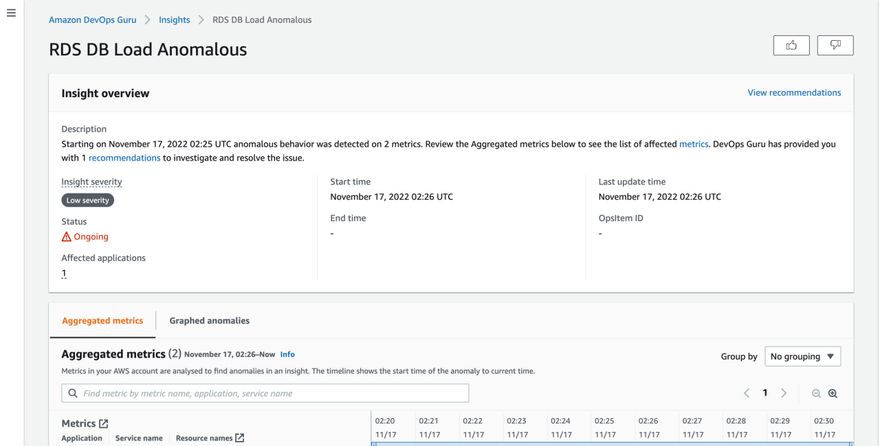Click the 02:25 timeline column header
Viewport: 880px width, 446px height.
coord(604,427)
